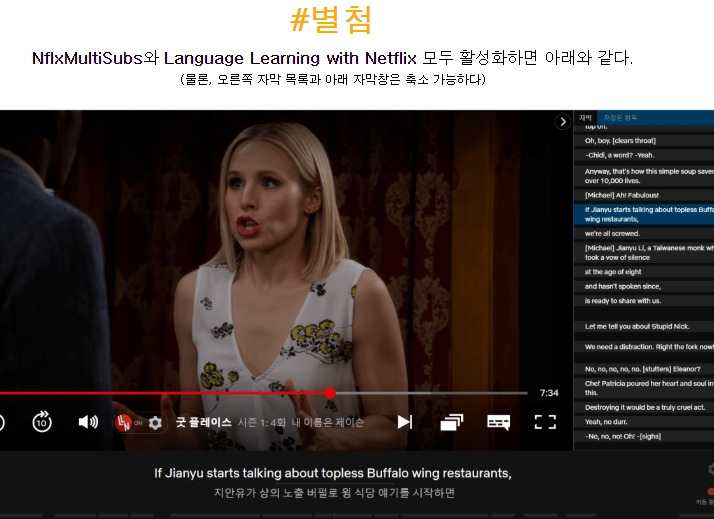This screenshot has width=714, height=519.
Task: Select subtitle "Yeah, no durr."
Action: click(x=644, y=422)
